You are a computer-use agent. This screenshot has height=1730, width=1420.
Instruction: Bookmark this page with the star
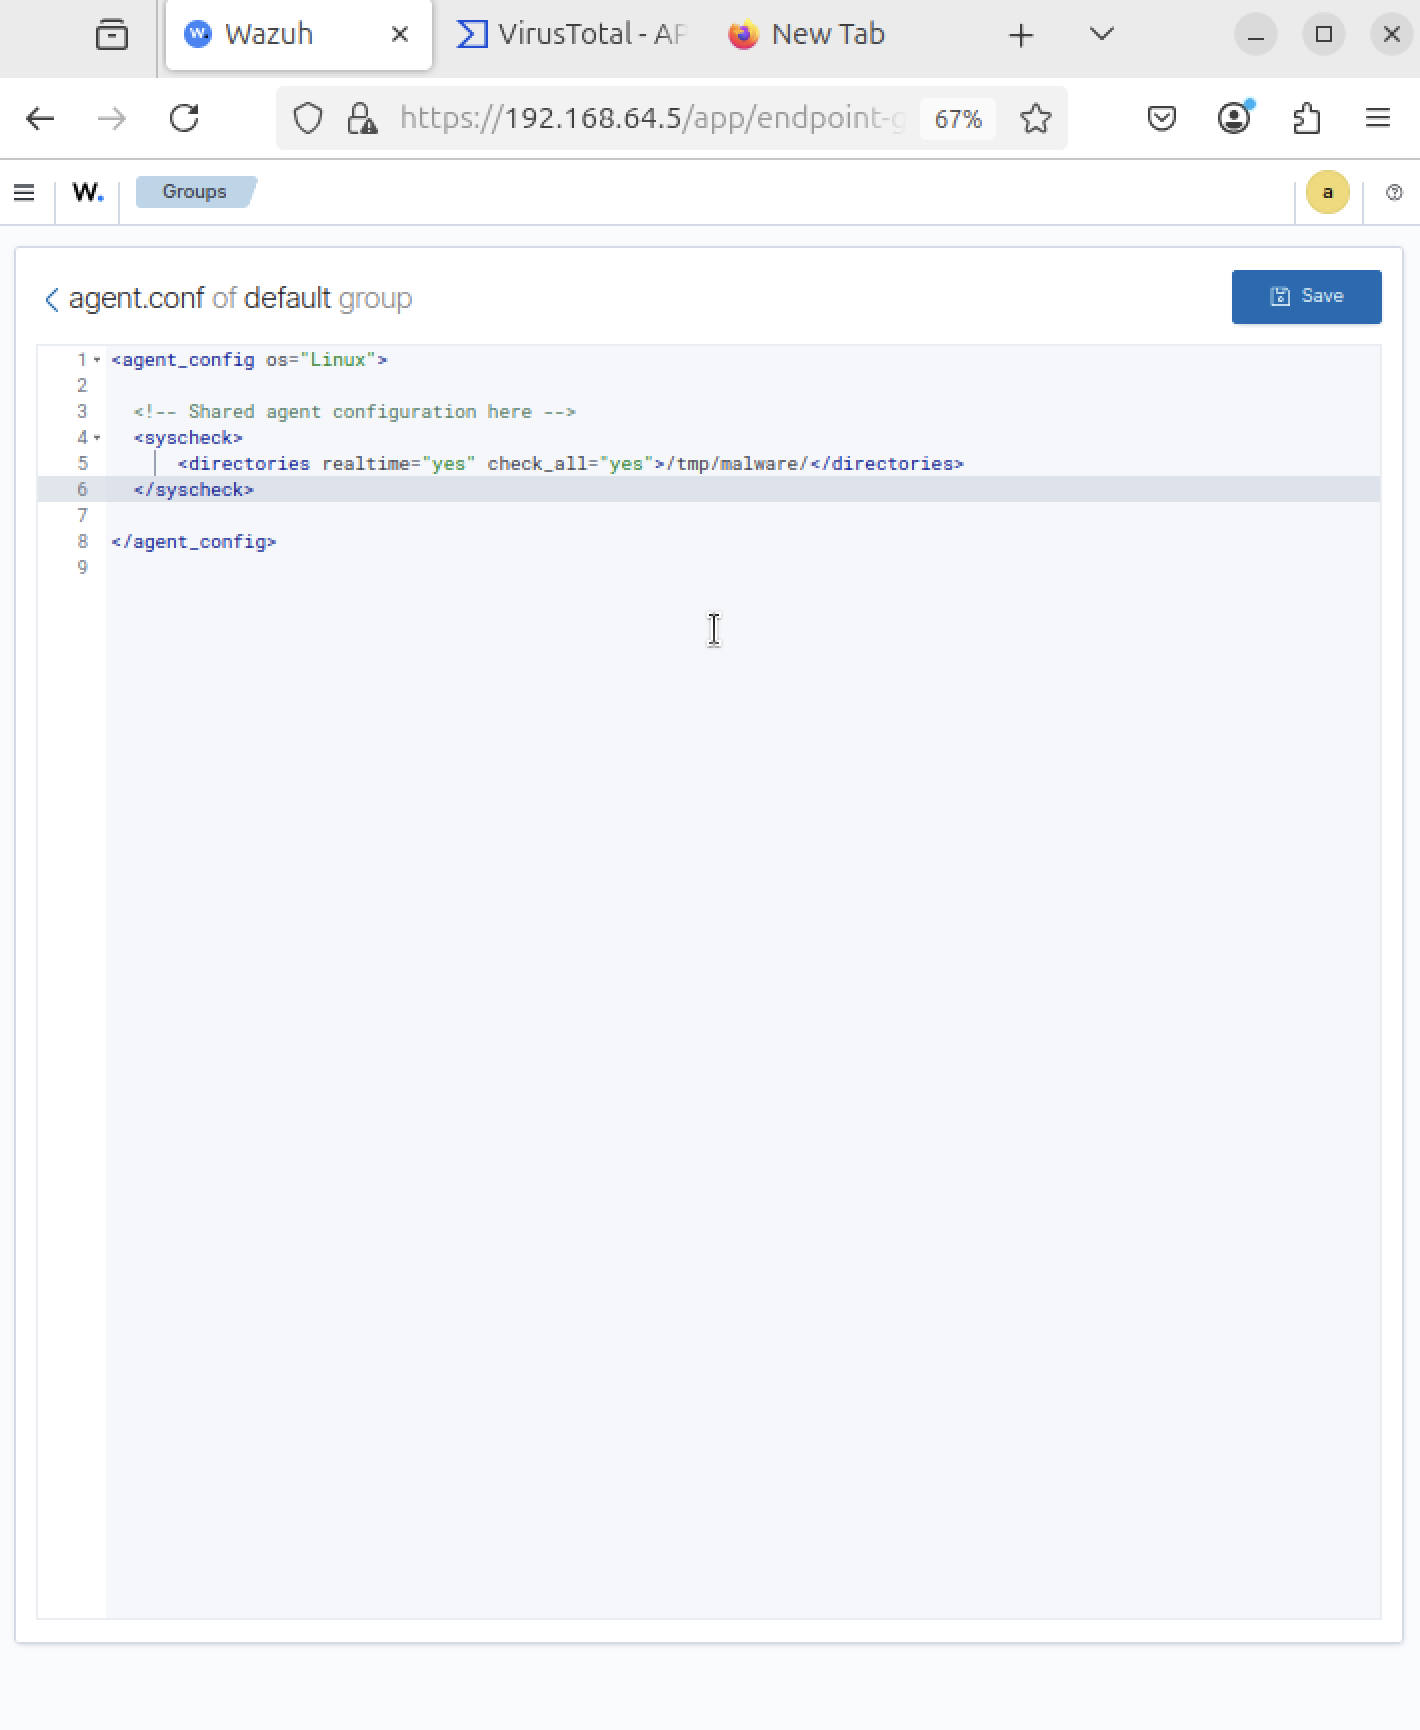[x=1035, y=119]
